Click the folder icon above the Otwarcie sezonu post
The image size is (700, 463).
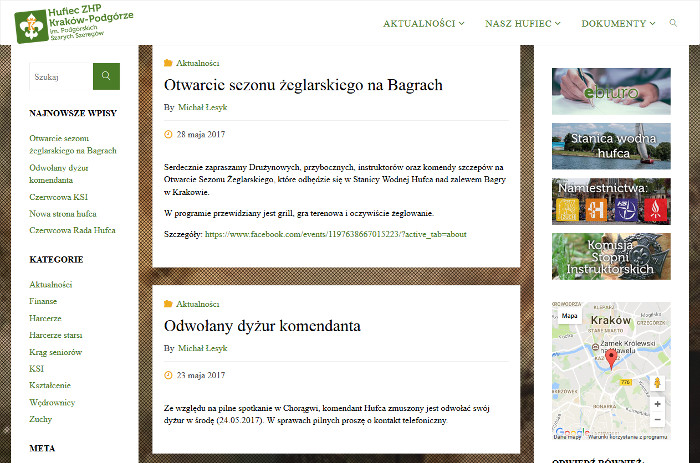click(168, 63)
